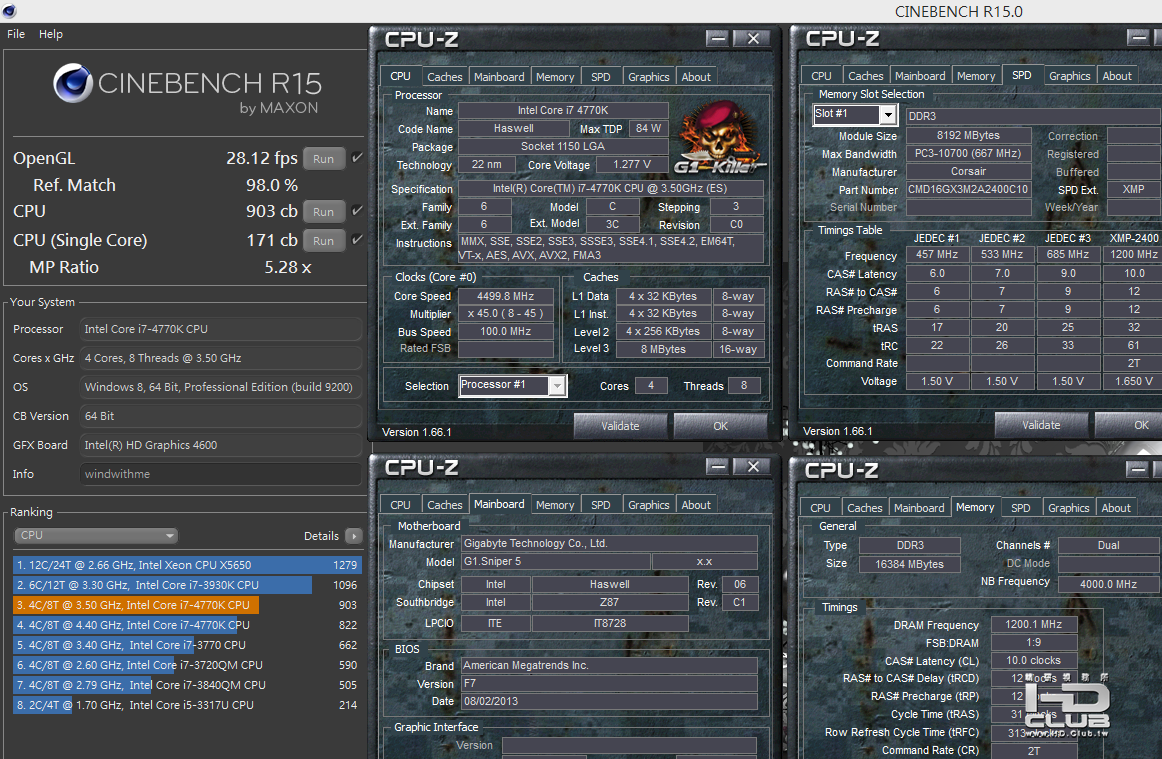1162x759 pixels.
Task: Click the Cinebench app icon in title bar
Action: (9, 11)
